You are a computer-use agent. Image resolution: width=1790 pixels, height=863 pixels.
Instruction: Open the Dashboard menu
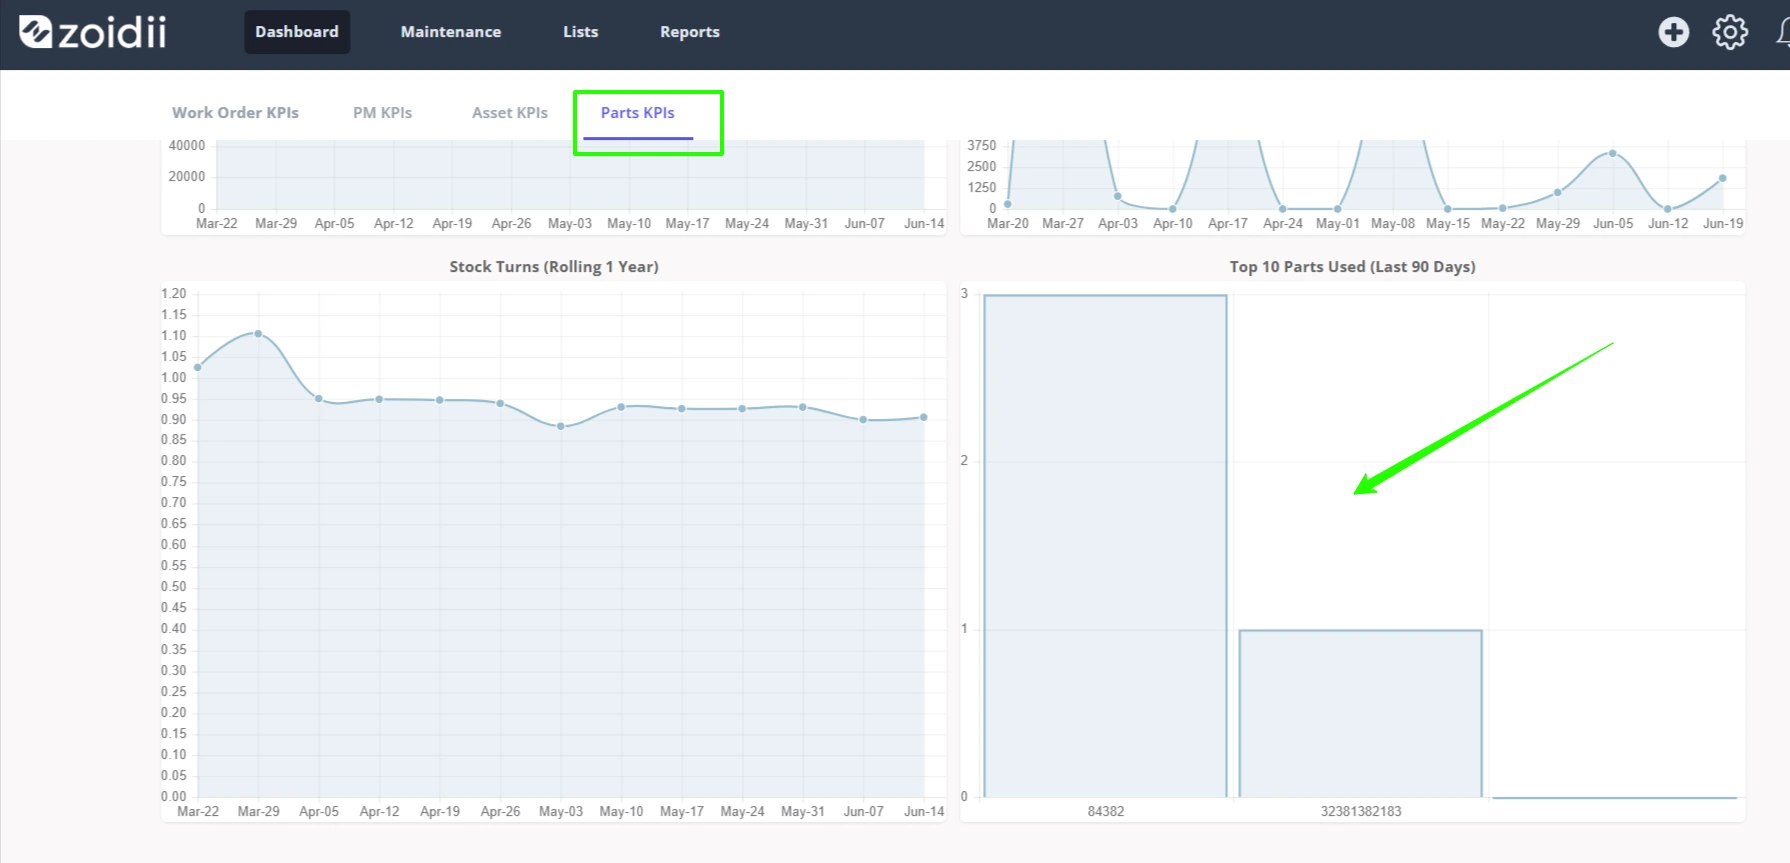click(297, 32)
